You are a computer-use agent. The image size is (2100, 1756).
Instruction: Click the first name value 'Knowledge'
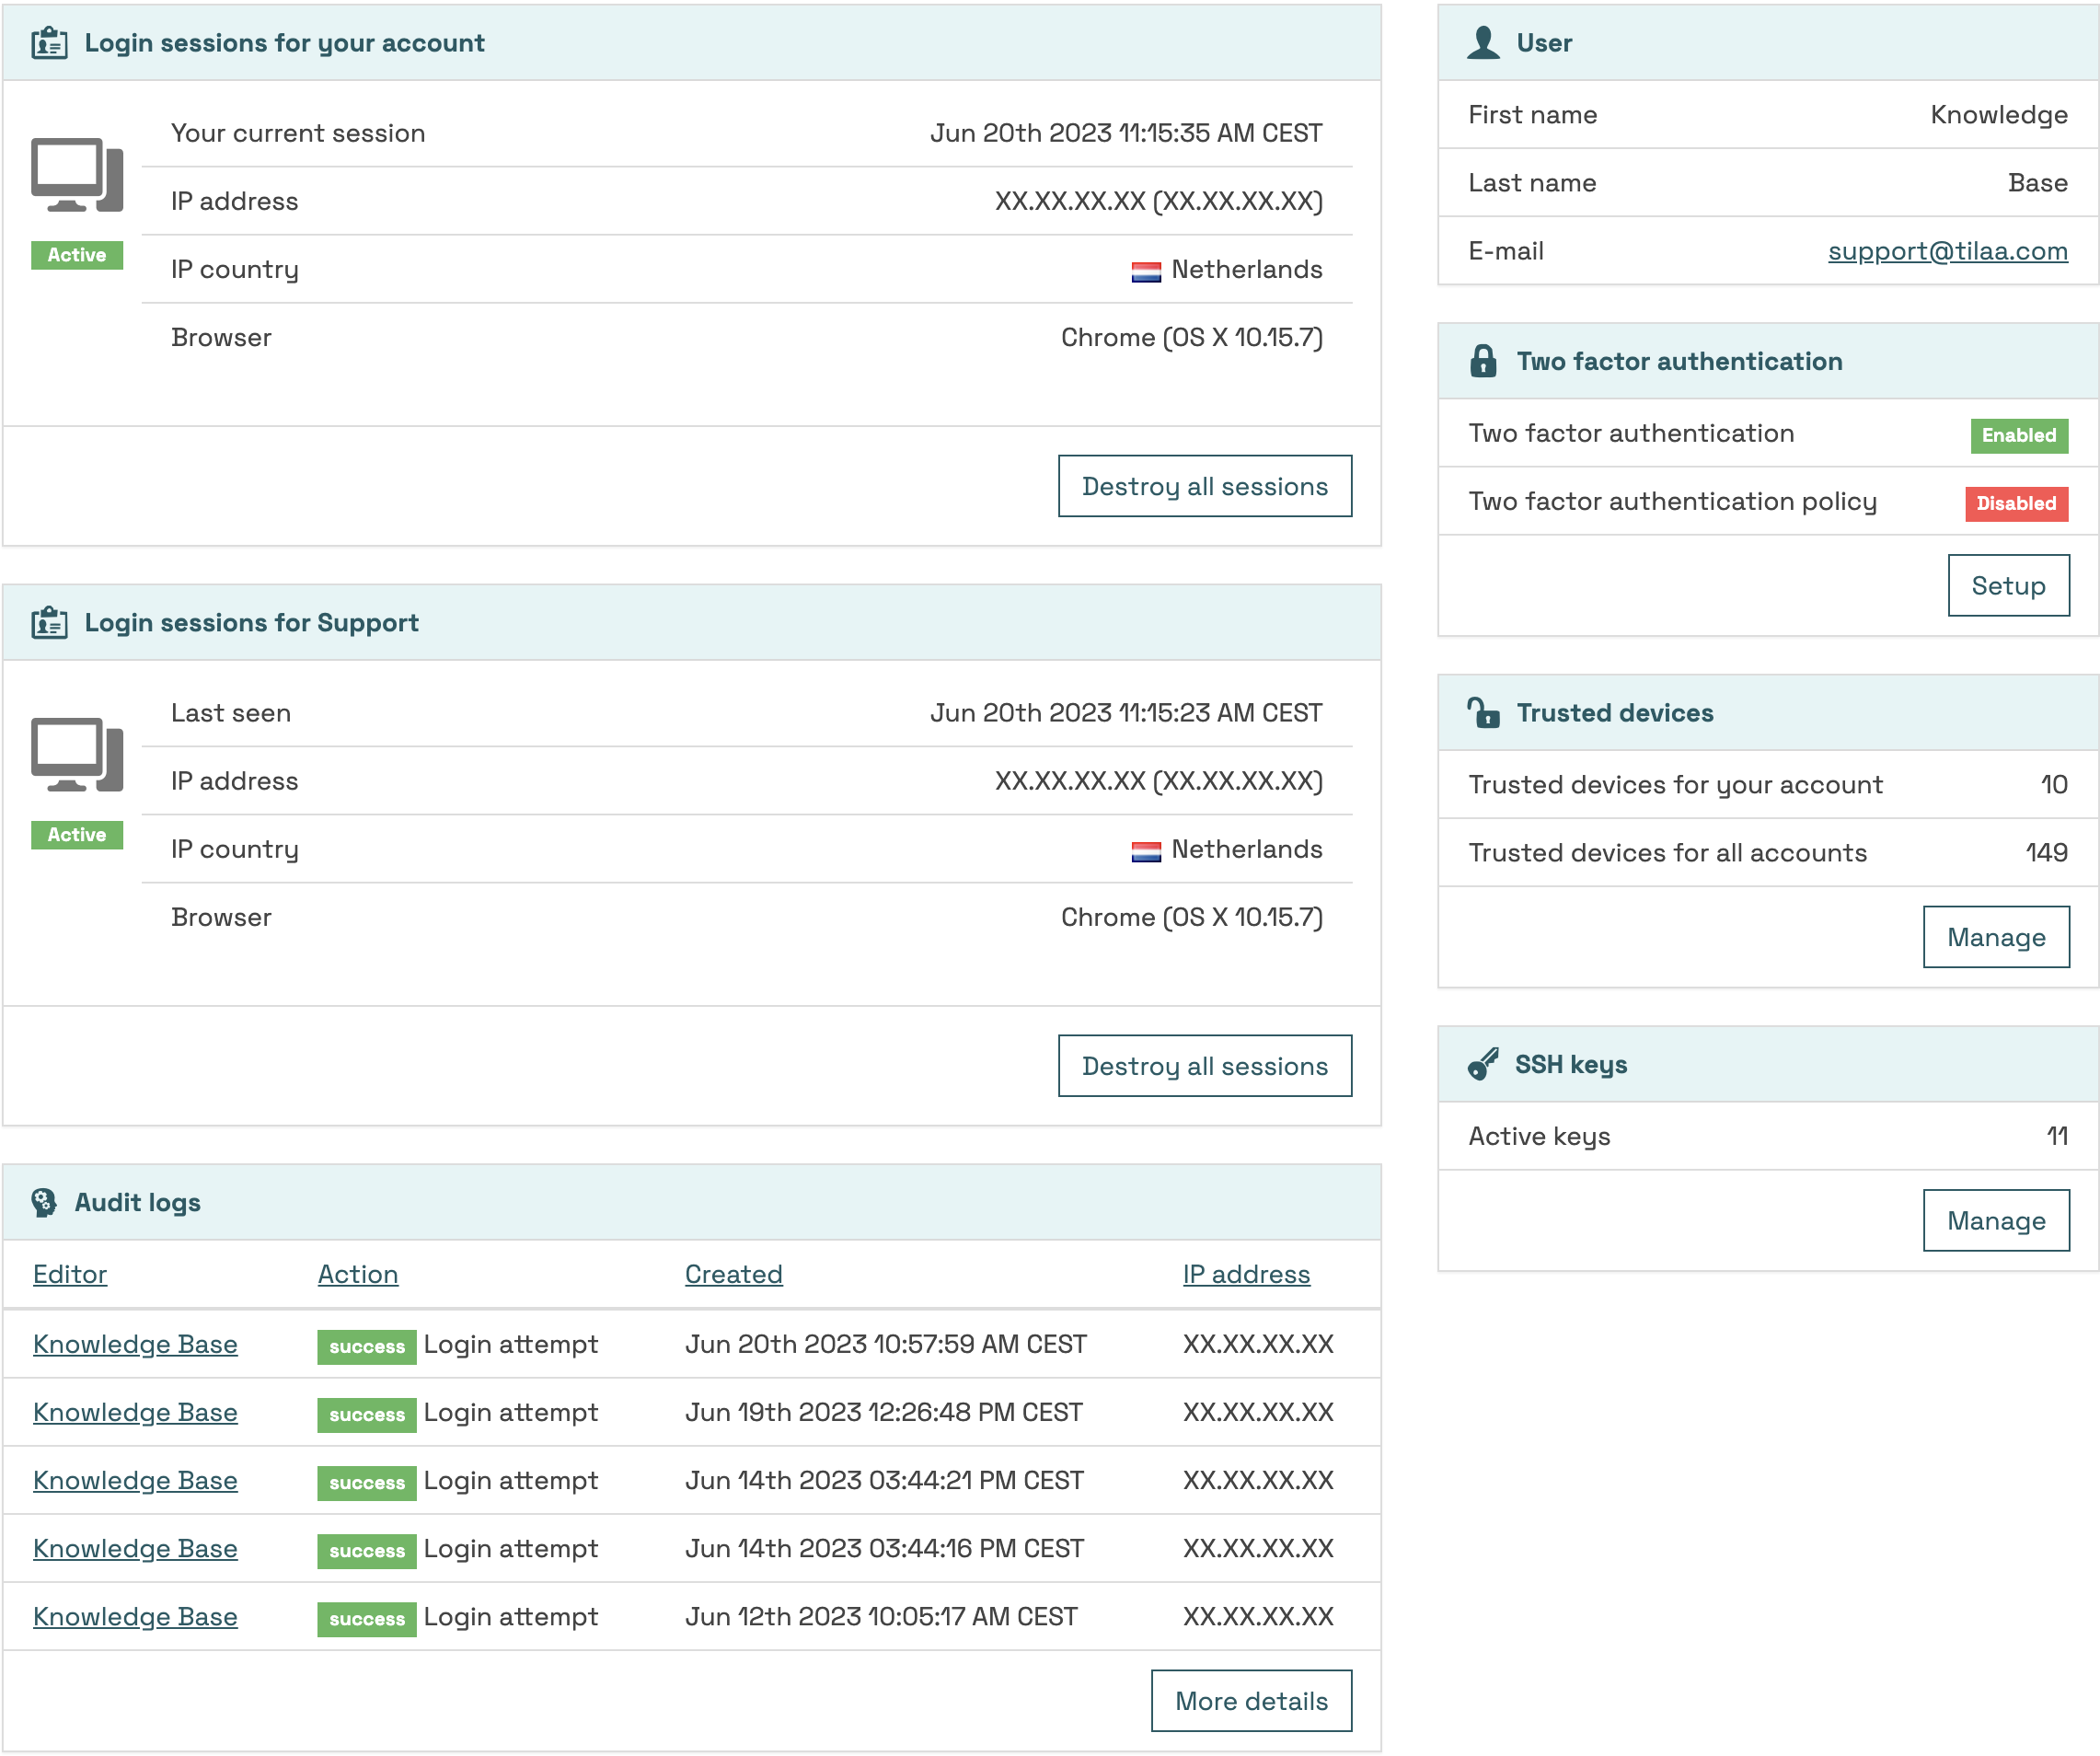point(1999,115)
